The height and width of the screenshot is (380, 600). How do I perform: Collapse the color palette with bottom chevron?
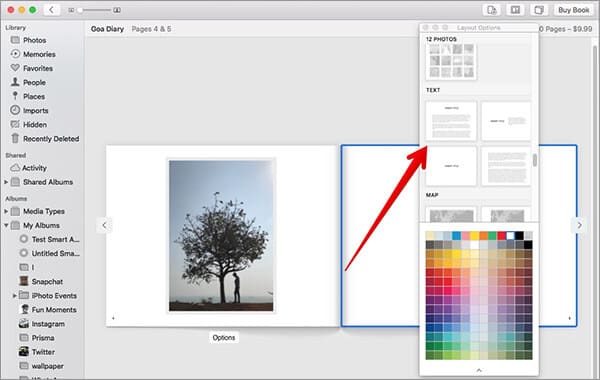[x=479, y=370]
